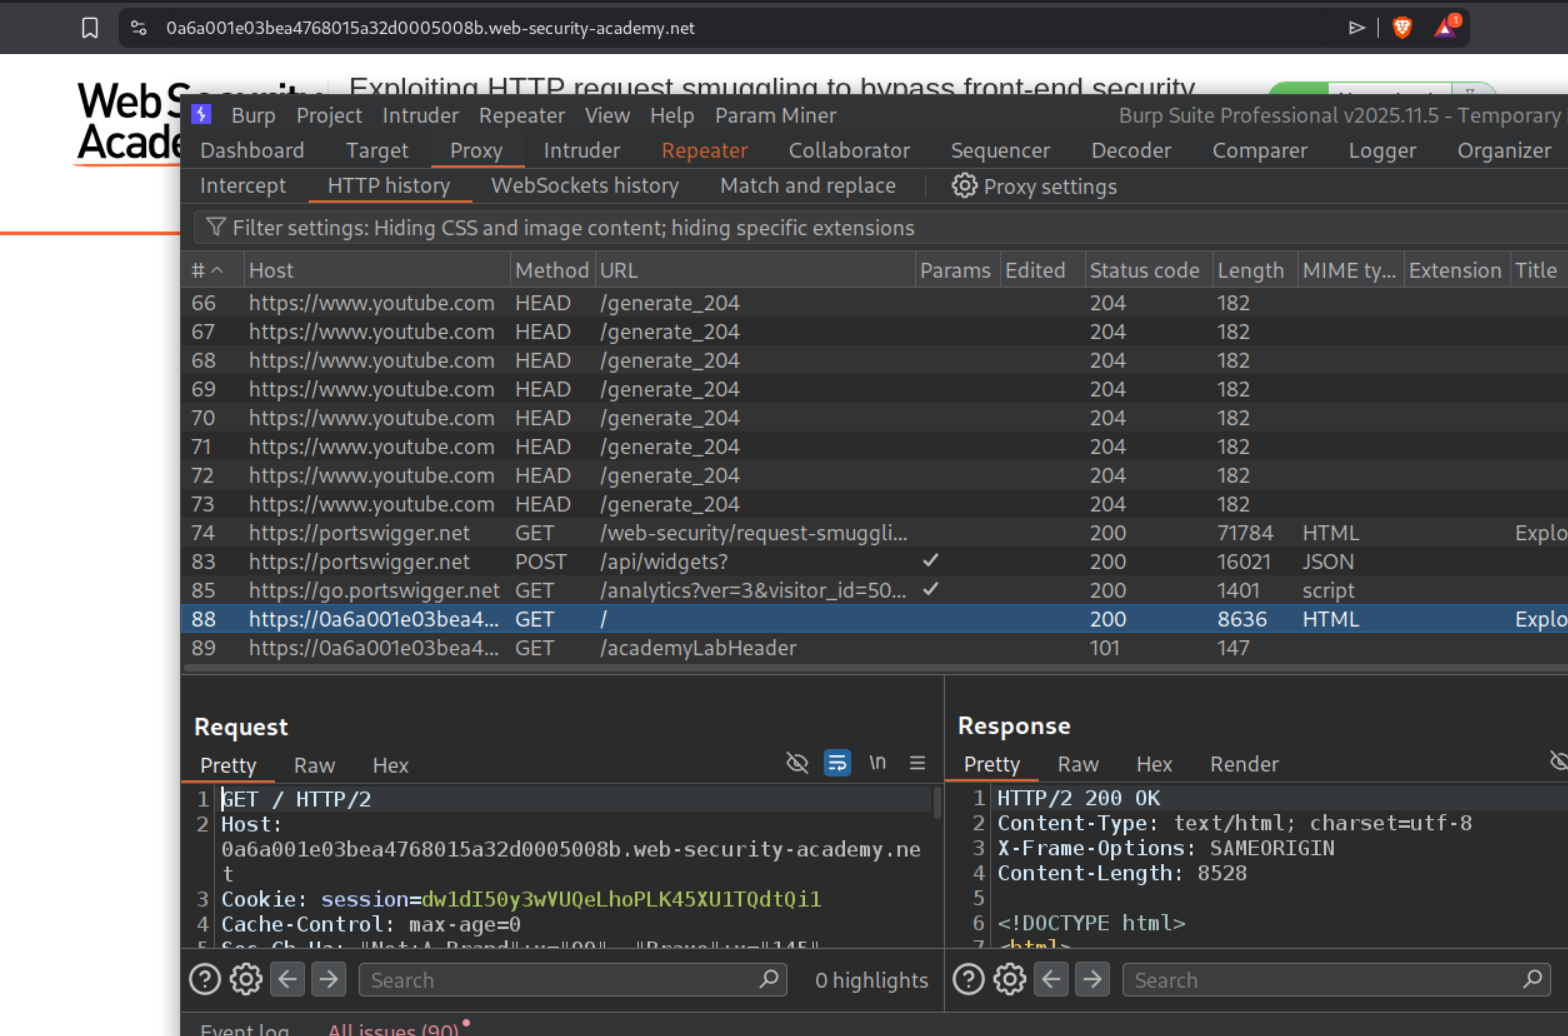Open WebSockets history sub-tab
Image resolution: width=1568 pixels, height=1036 pixels.
(584, 186)
